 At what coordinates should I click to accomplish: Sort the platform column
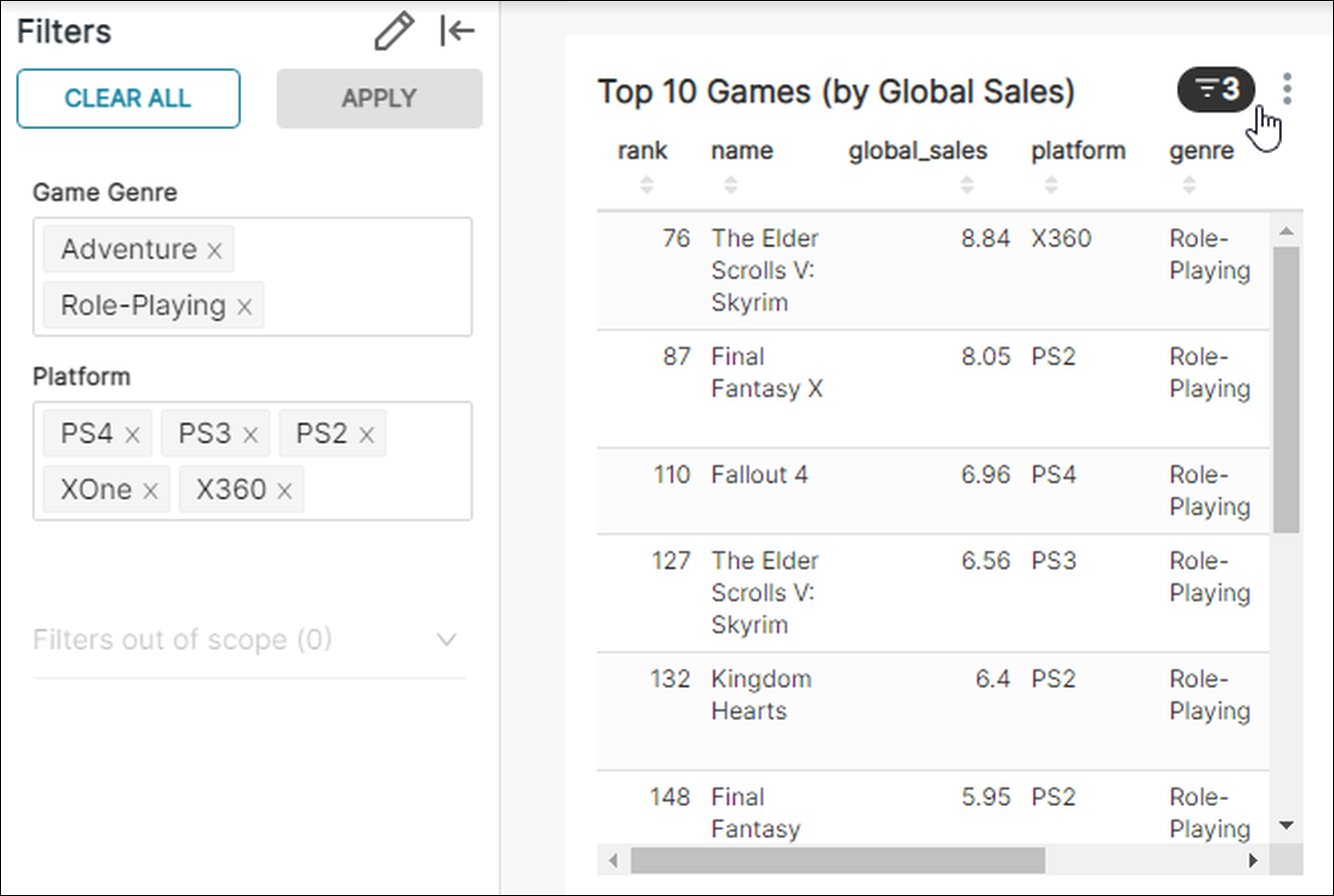[1051, 182]
